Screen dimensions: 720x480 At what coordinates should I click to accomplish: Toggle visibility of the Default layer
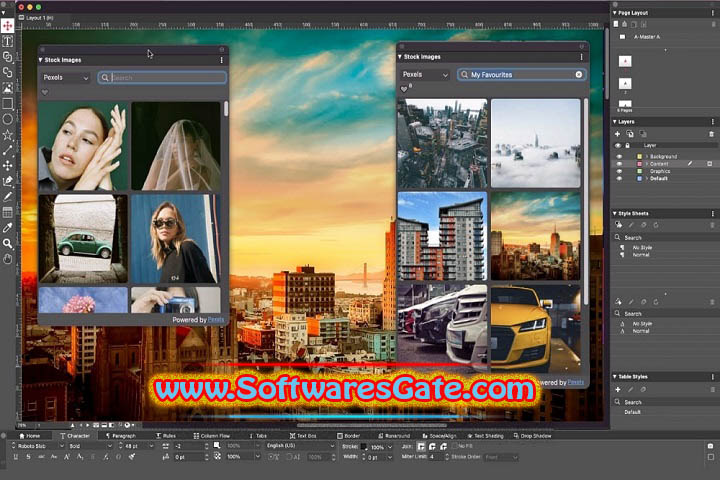[x=619, y=179]
